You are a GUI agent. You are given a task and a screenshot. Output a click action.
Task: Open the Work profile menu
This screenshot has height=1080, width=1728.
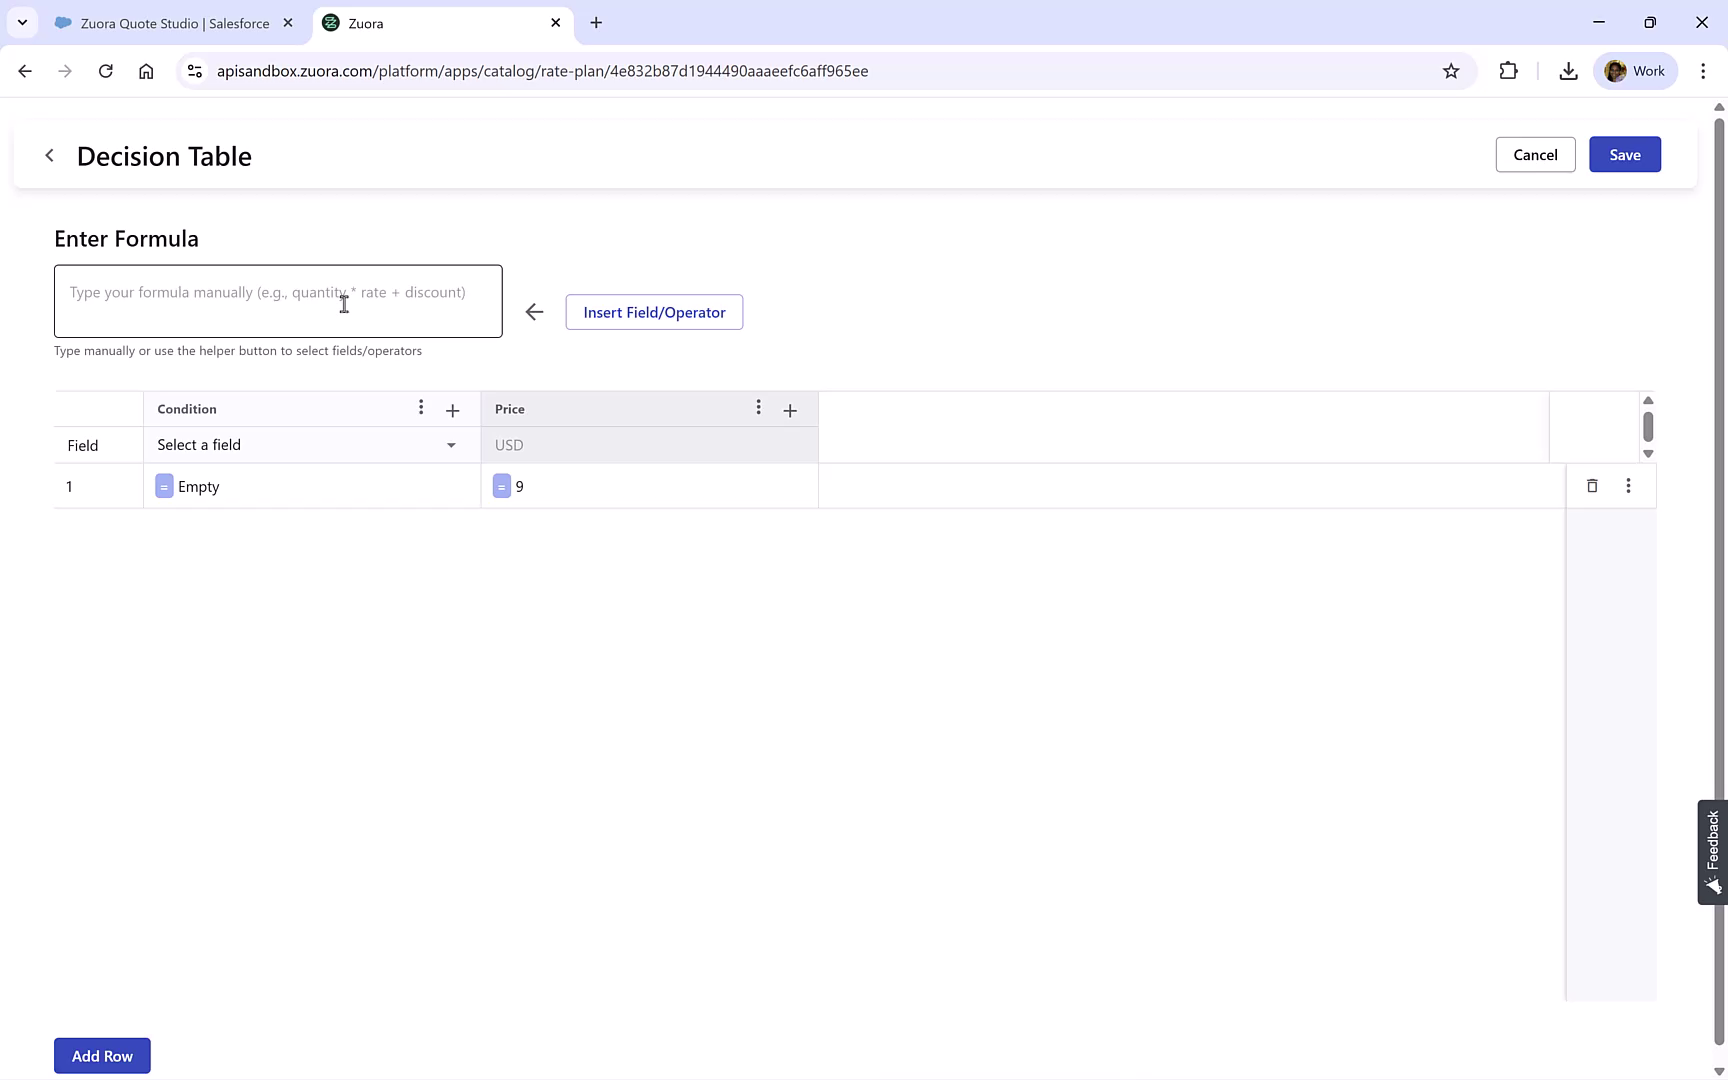pyautogui.click(x=1636, y=70)
